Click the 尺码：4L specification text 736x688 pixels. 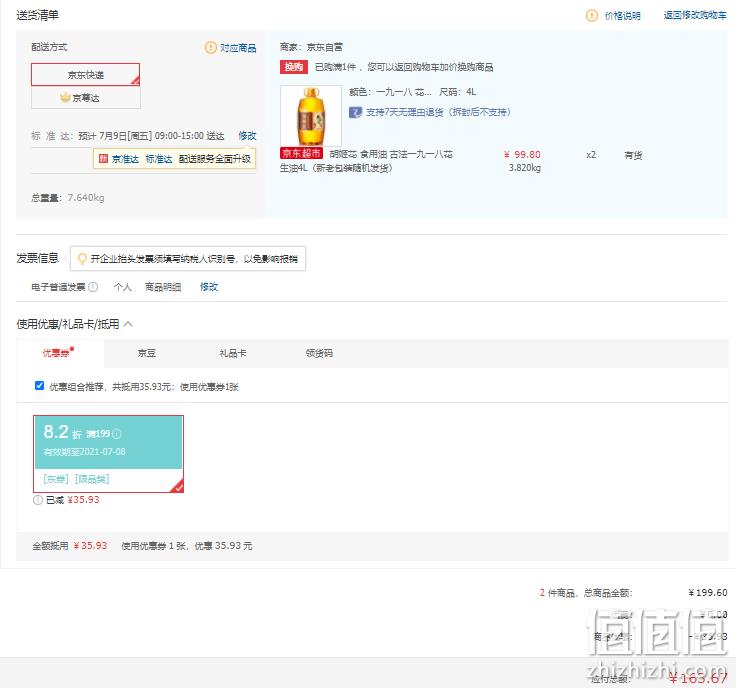point(457,92)
